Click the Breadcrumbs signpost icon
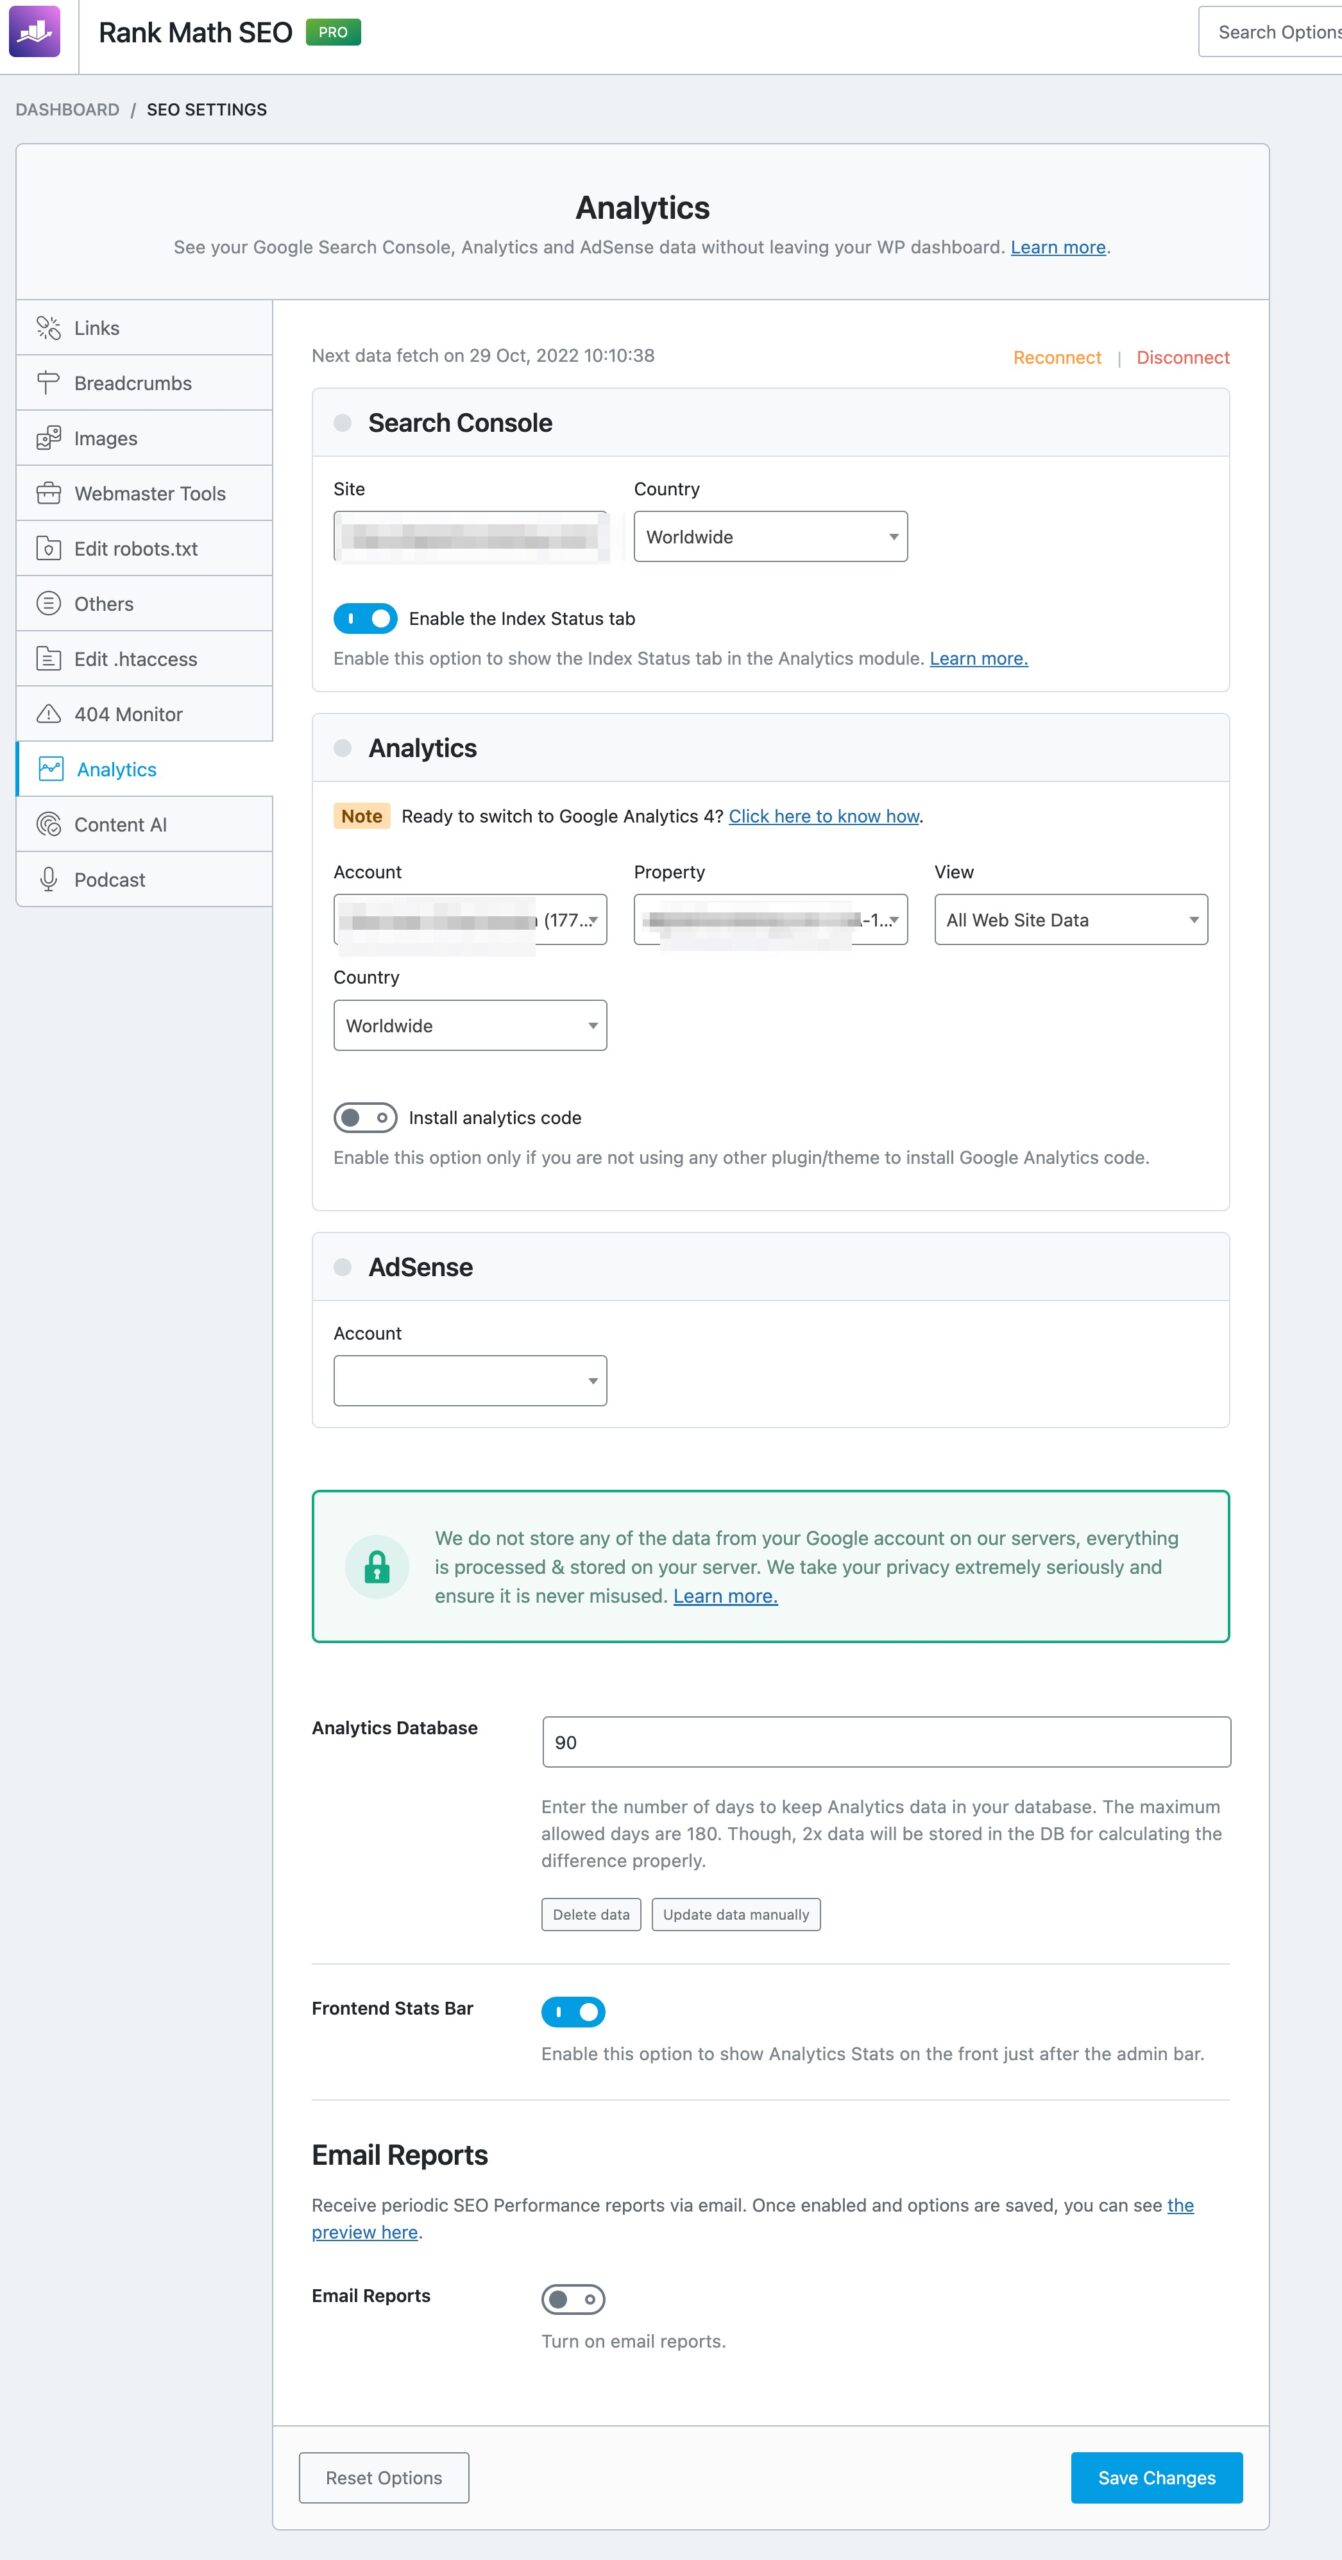The width and height of the screenshot is (1342, 2560). coord(48,383)
